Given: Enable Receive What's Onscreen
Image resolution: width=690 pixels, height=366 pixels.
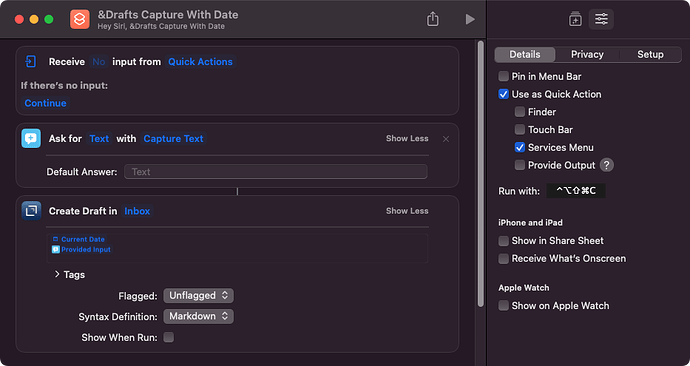Looking at the screenshot, I should point(503,259).
